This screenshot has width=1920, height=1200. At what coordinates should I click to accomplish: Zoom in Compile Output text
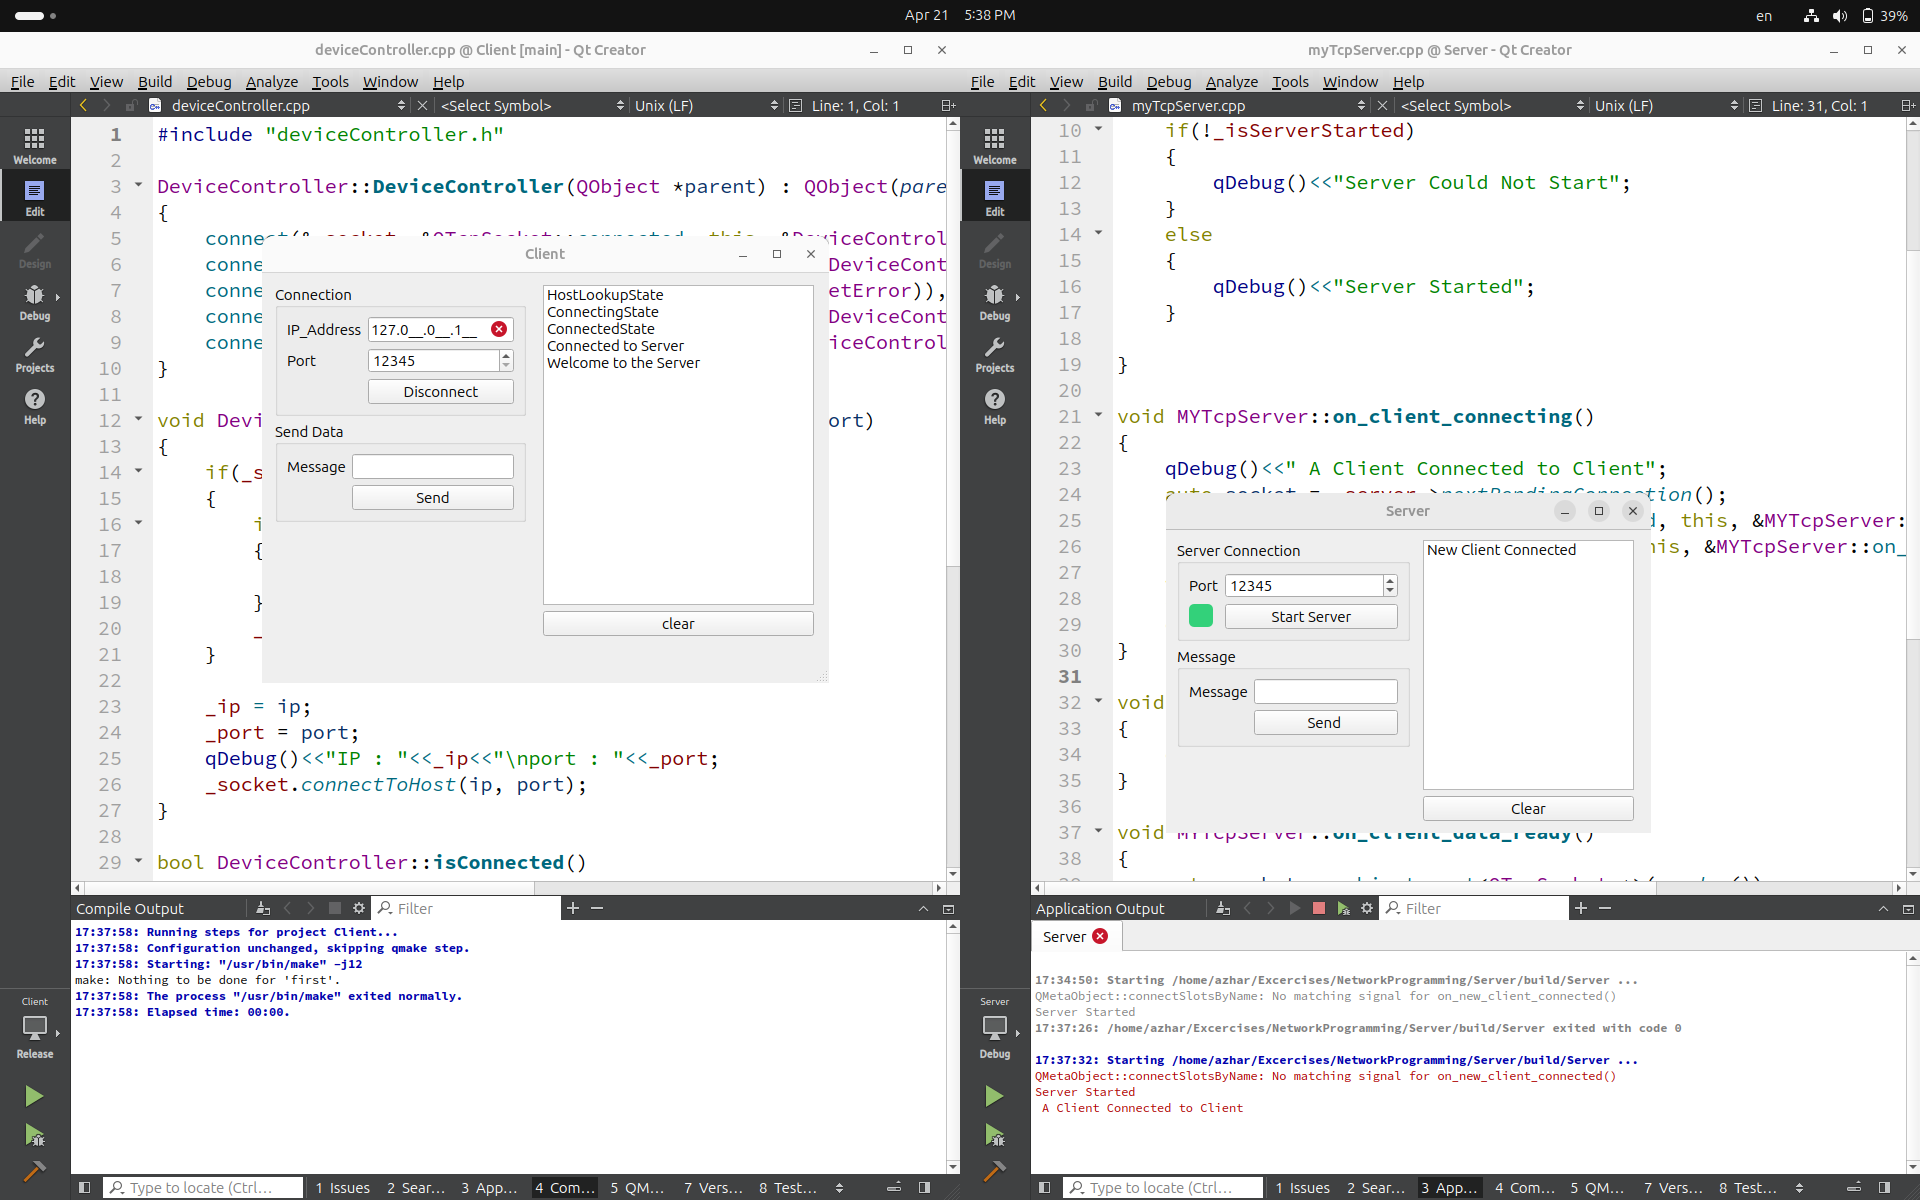[573, 908]
